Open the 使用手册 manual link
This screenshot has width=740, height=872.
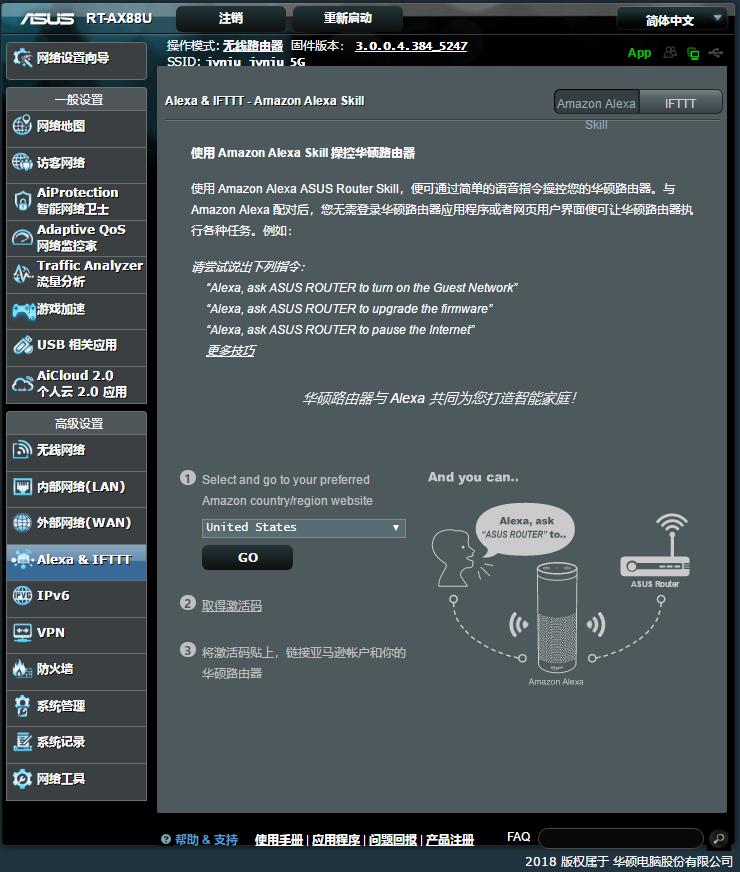pyautogui.click(x=279, y=840)
